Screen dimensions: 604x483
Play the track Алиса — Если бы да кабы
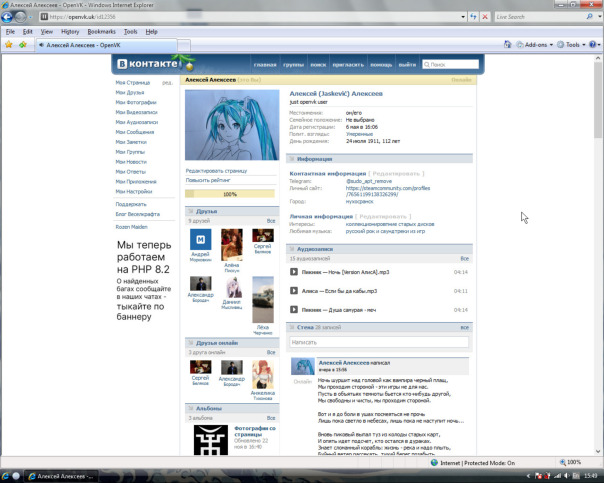(294, 290)
